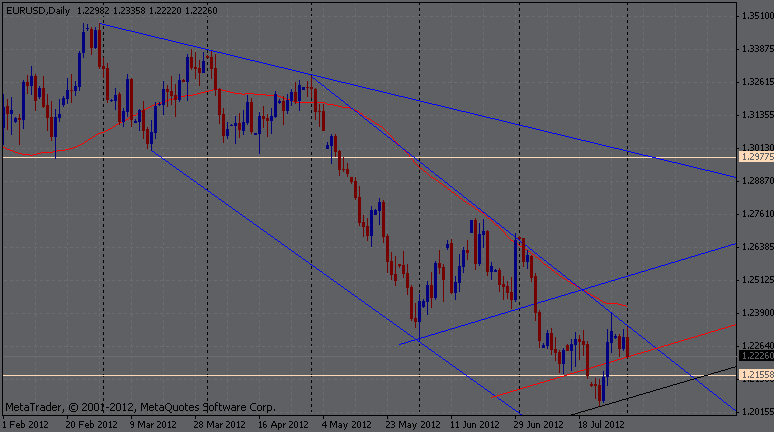Click the 1.35100 price axis label
Image resolution: width=774 pixels, height=432 pixels.
point(755,17)
